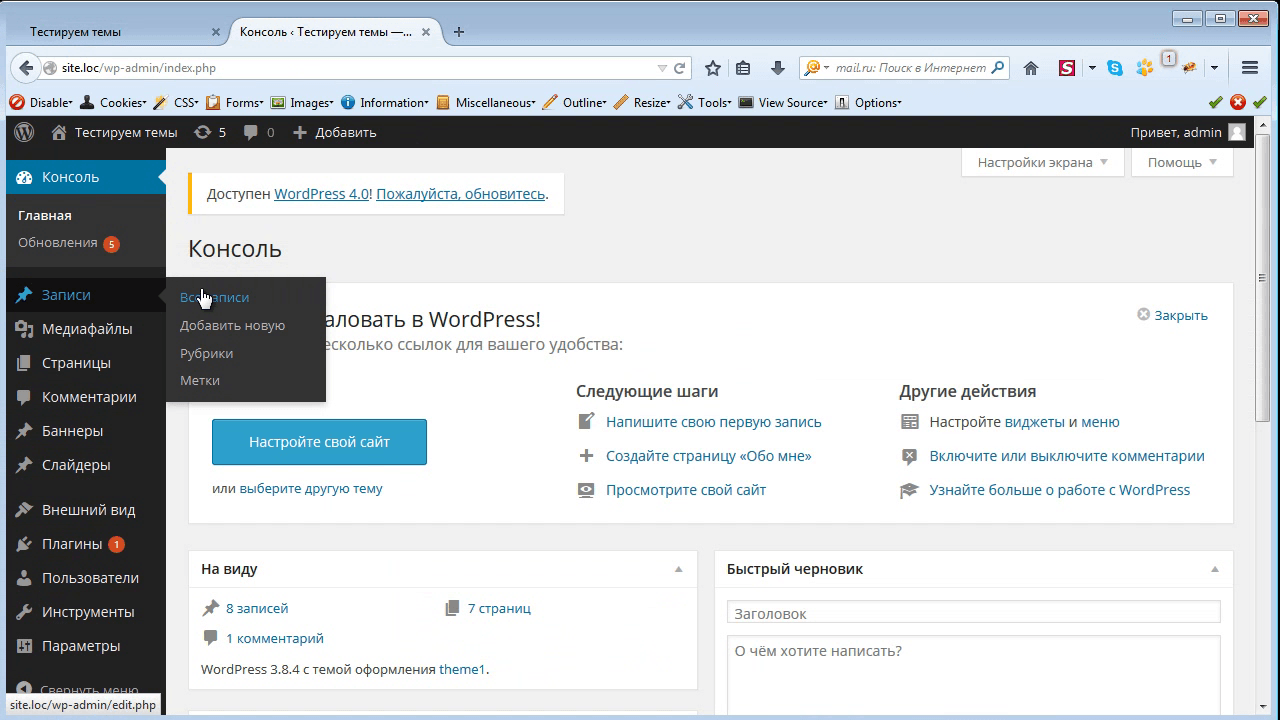The width and height of the screenshot is (1280, 720).
Task: Collapse the Быстрый черновик panel with its triangle
Action: click(x=1215, y=569)
